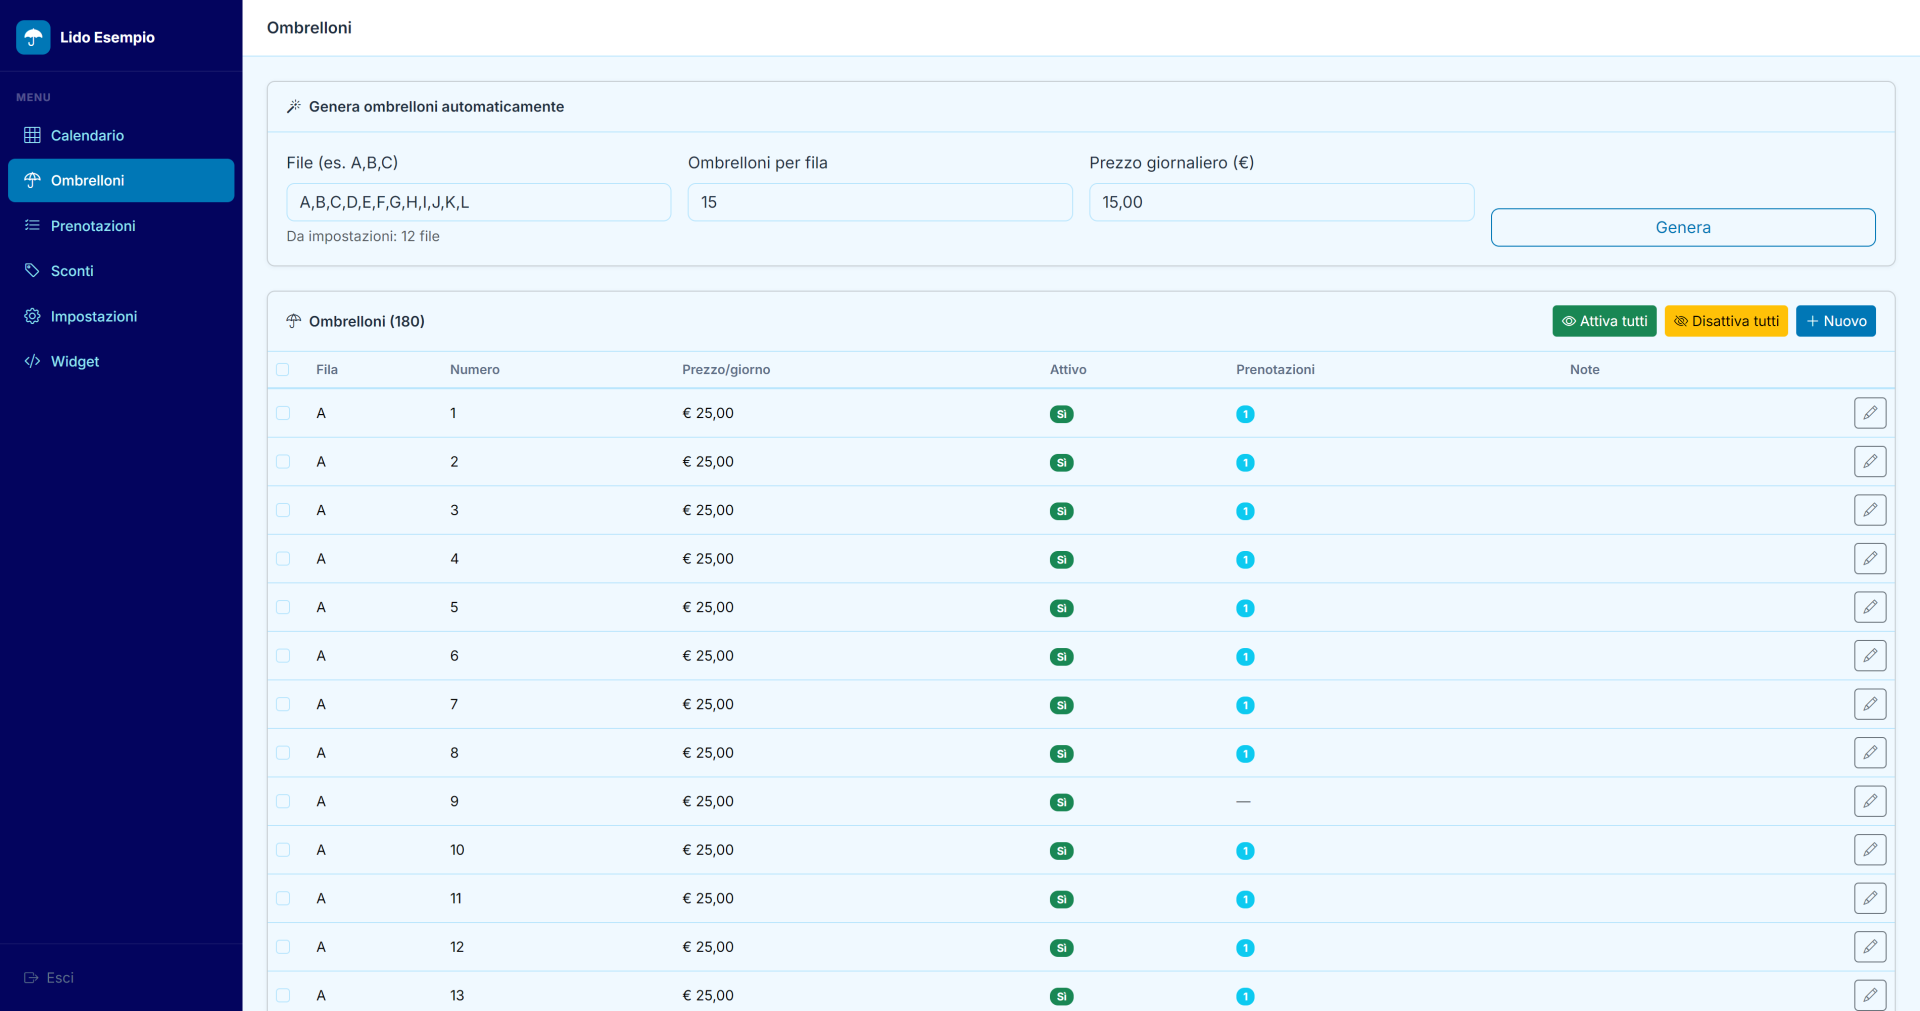Click edit pencil on row A 4
Viewport: 1920px width, 1011px height.
[1870, 559]
